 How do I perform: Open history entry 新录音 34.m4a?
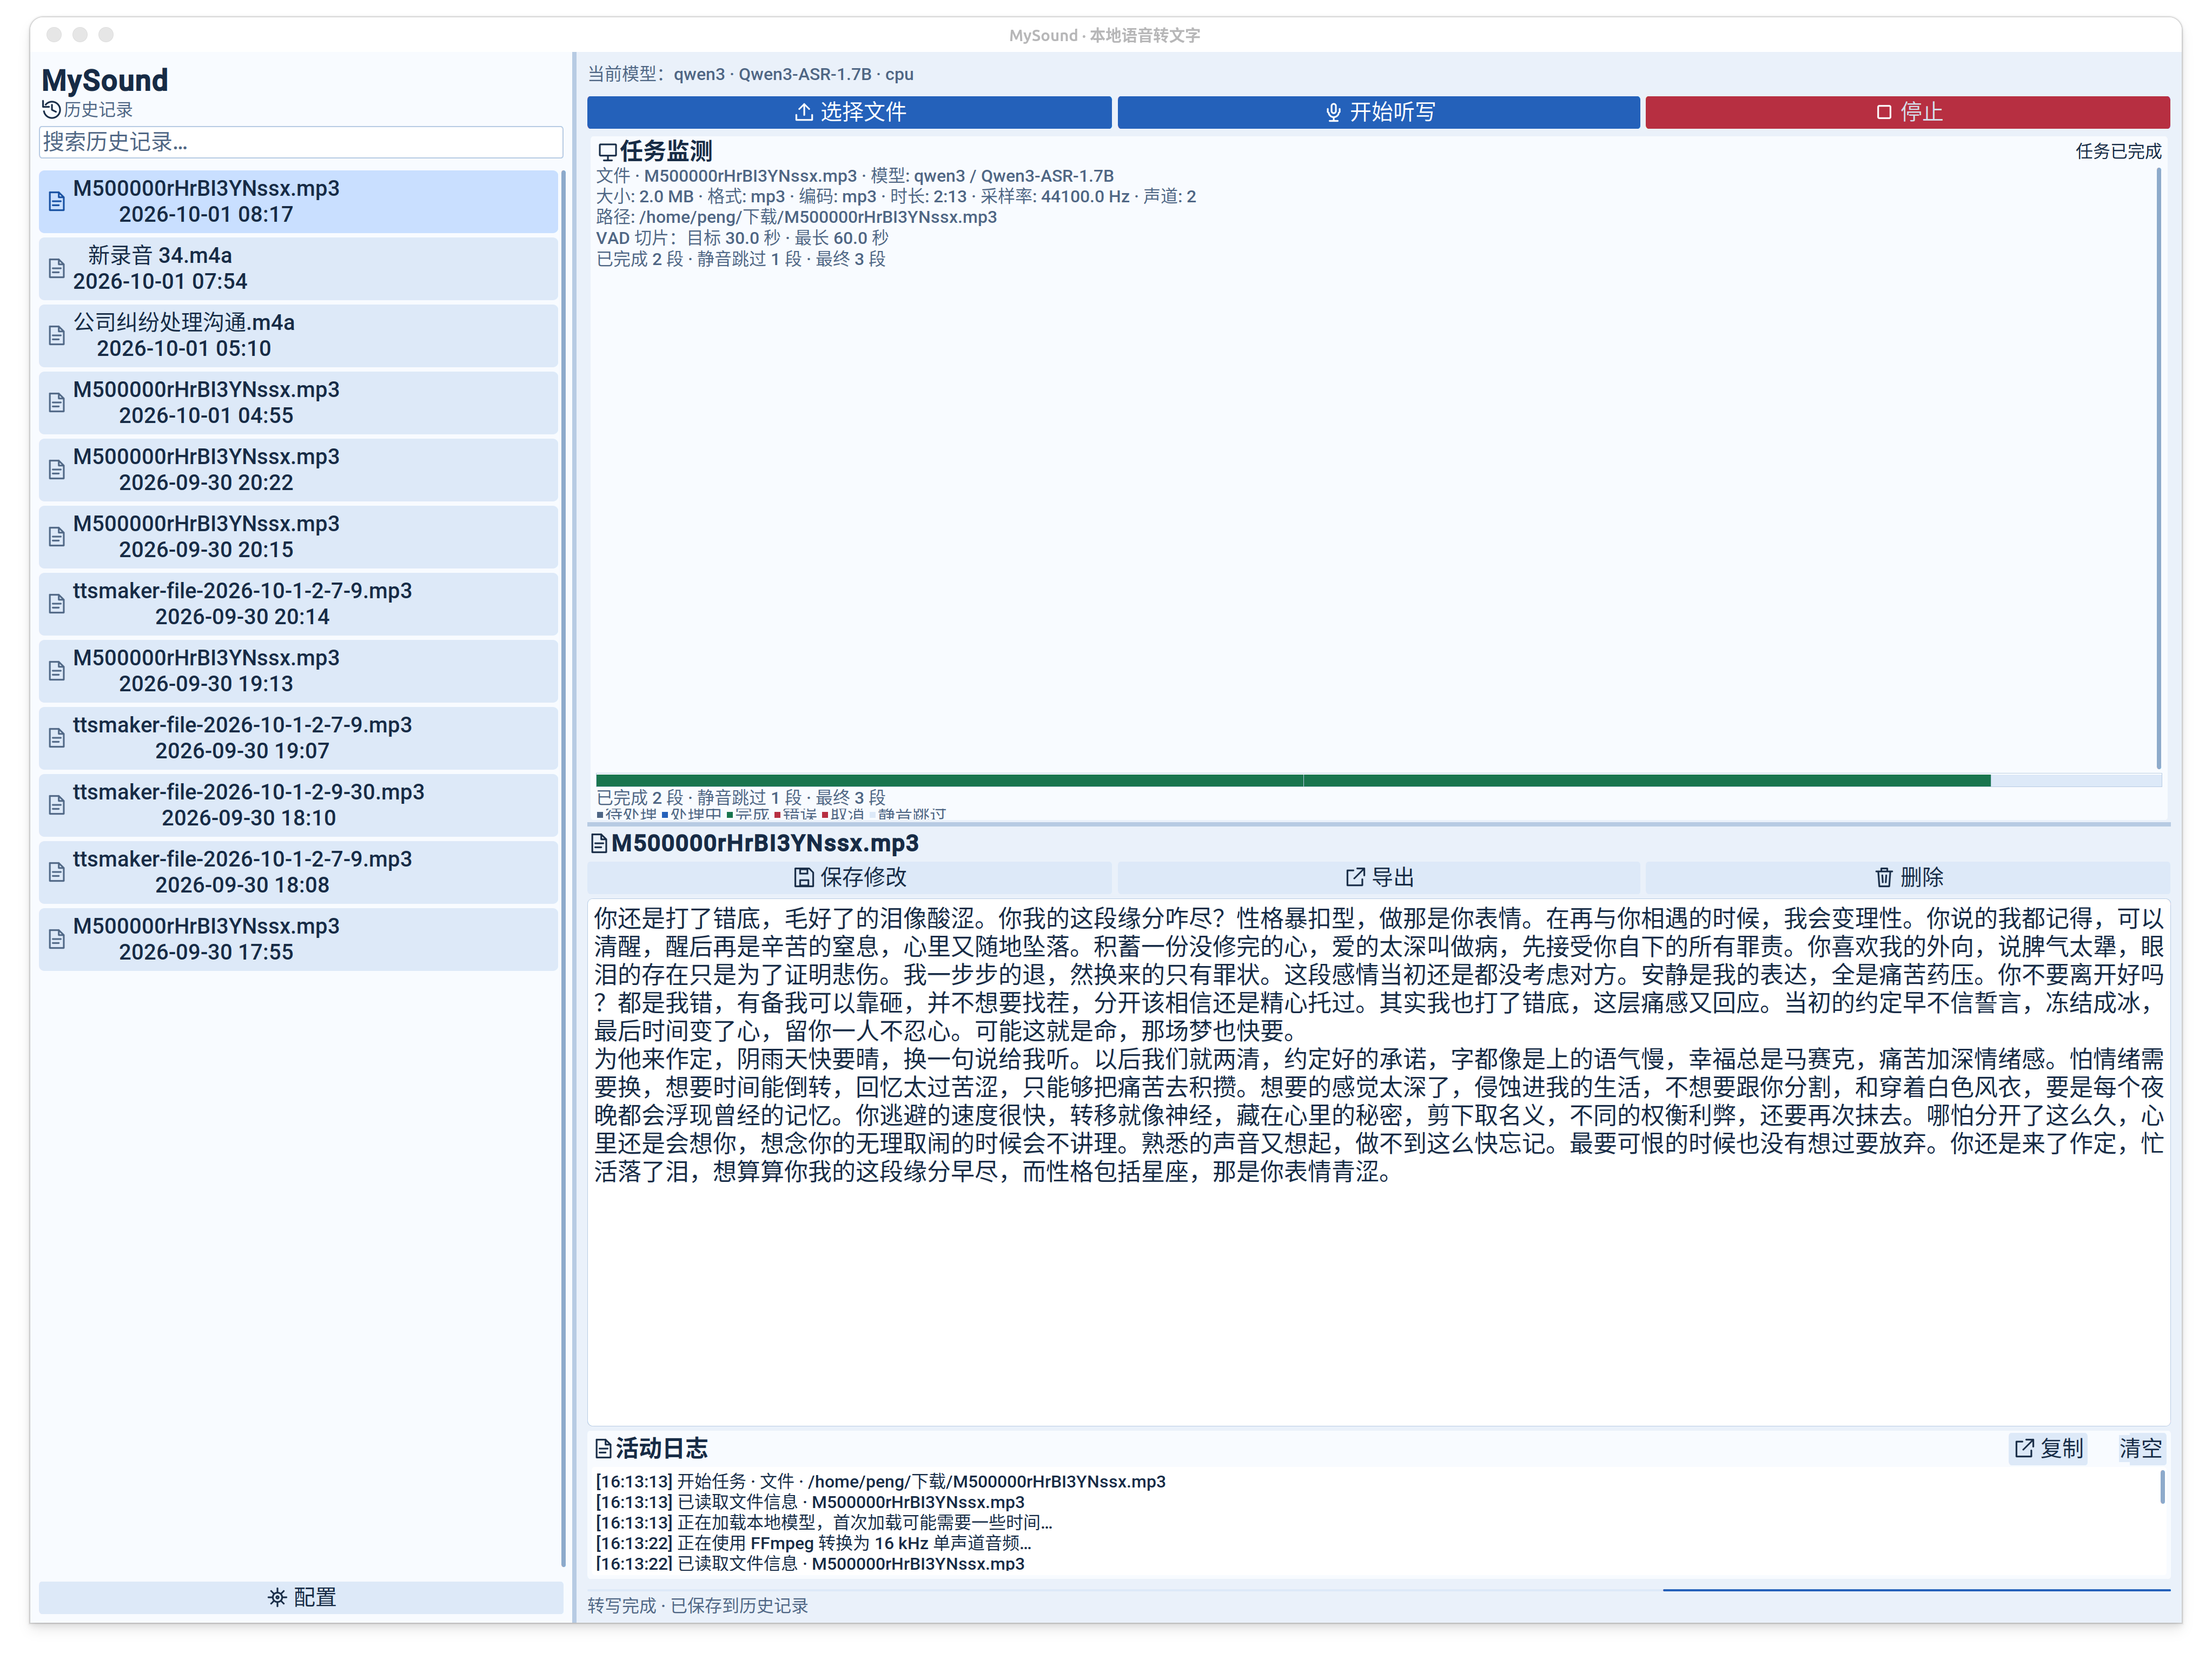(x=298, y=268)
